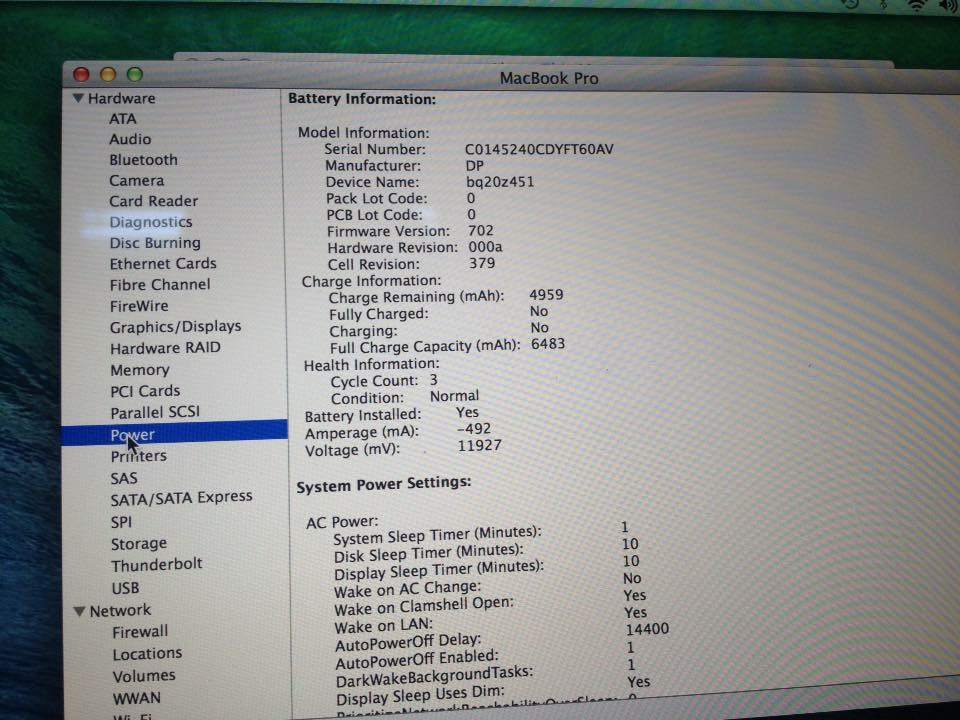Image resolution: width=960 pixels, height=720 pixels.
Task: Click the MacBook Pro window title bar
Action: (x=548, y=78)
